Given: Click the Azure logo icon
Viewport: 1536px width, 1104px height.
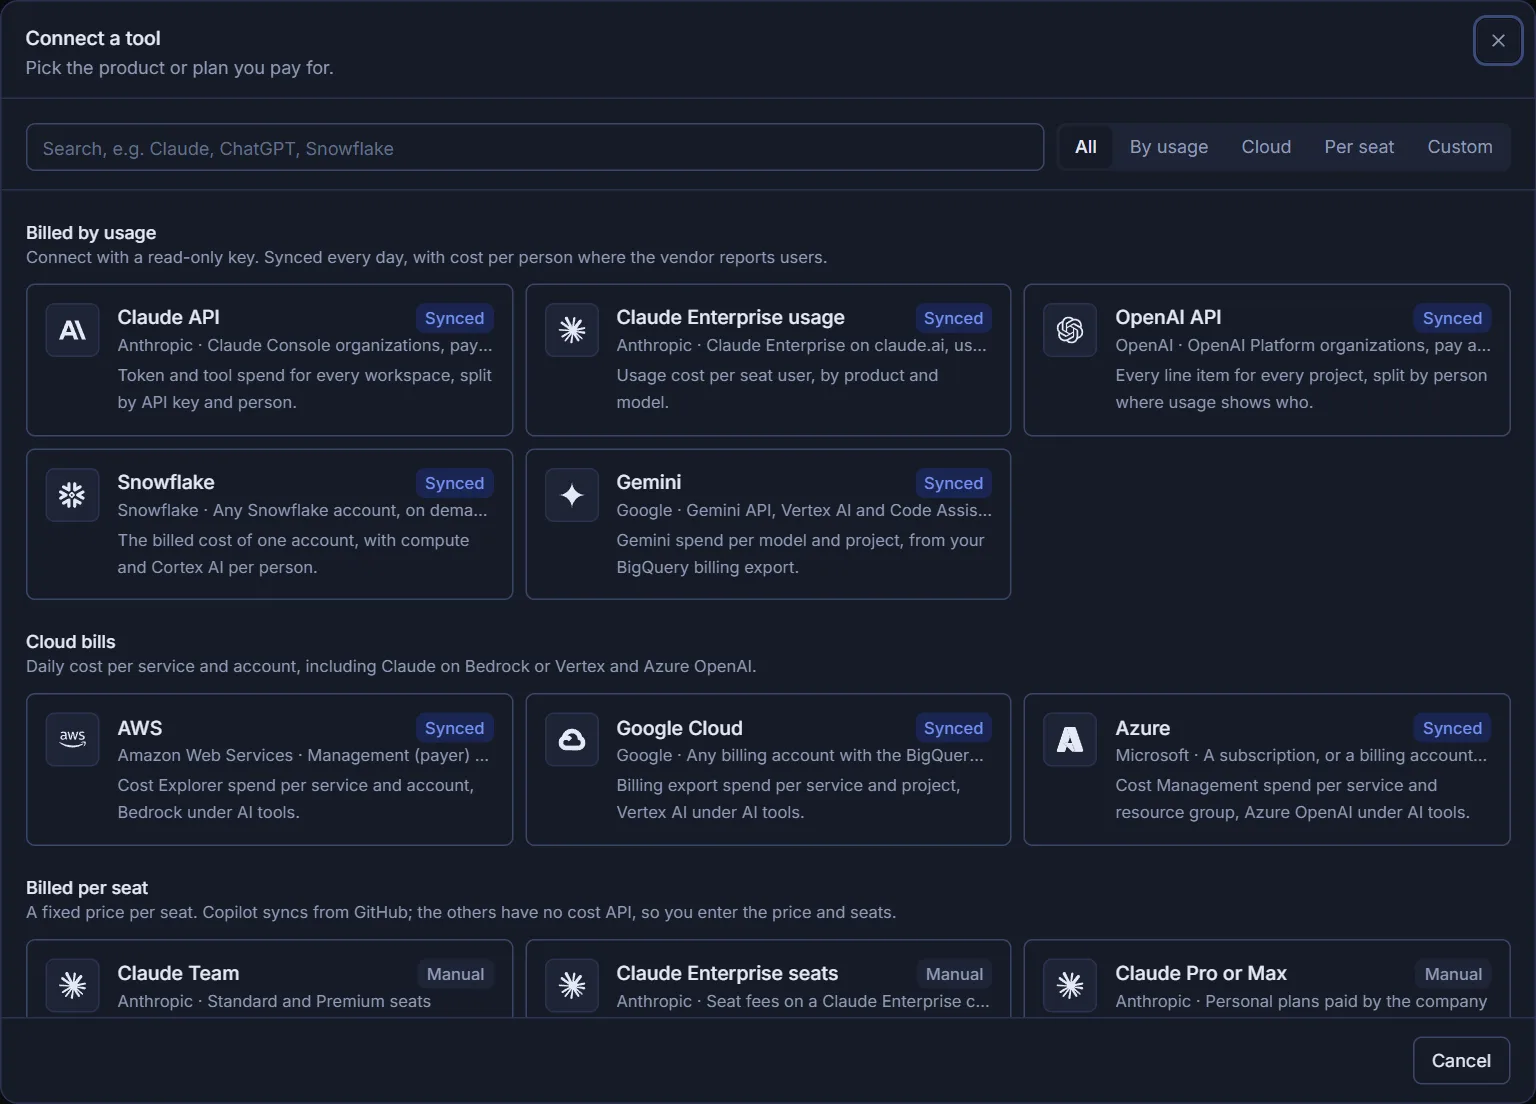Looking at the screenshot, I should tap(1070, 740).
